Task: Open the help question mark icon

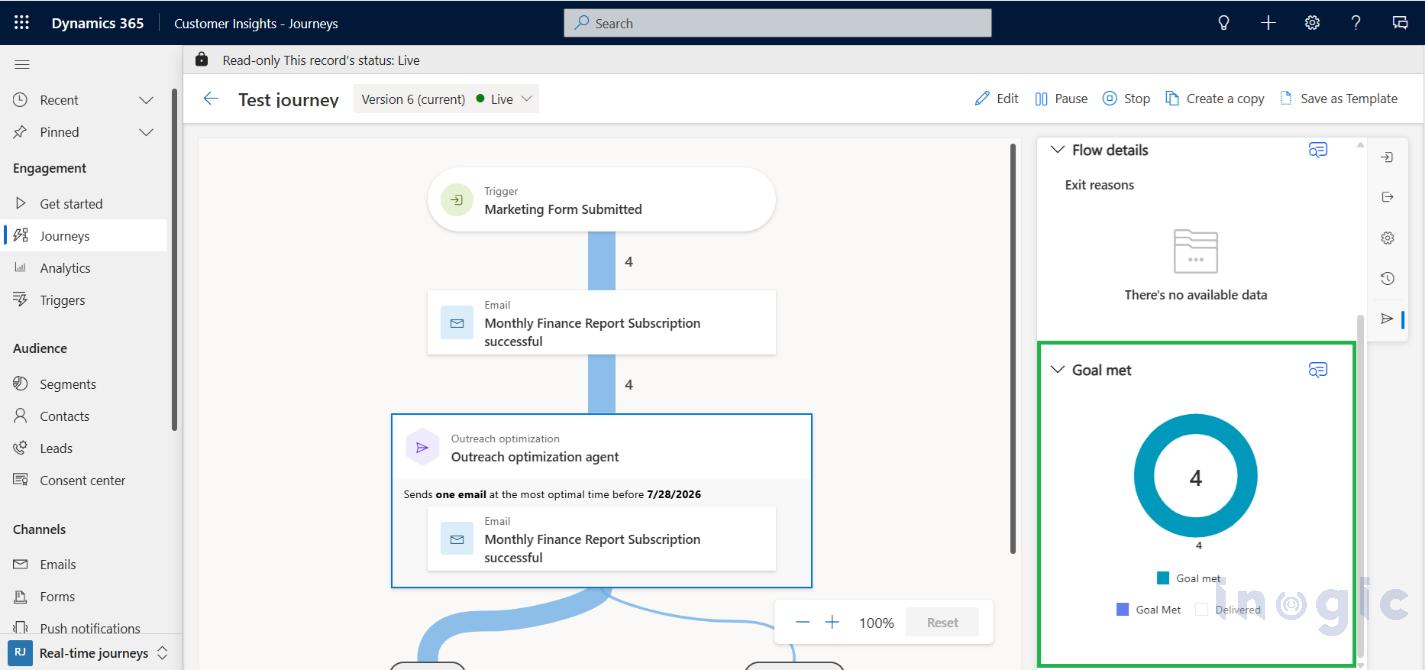Action: (1356, 23)
